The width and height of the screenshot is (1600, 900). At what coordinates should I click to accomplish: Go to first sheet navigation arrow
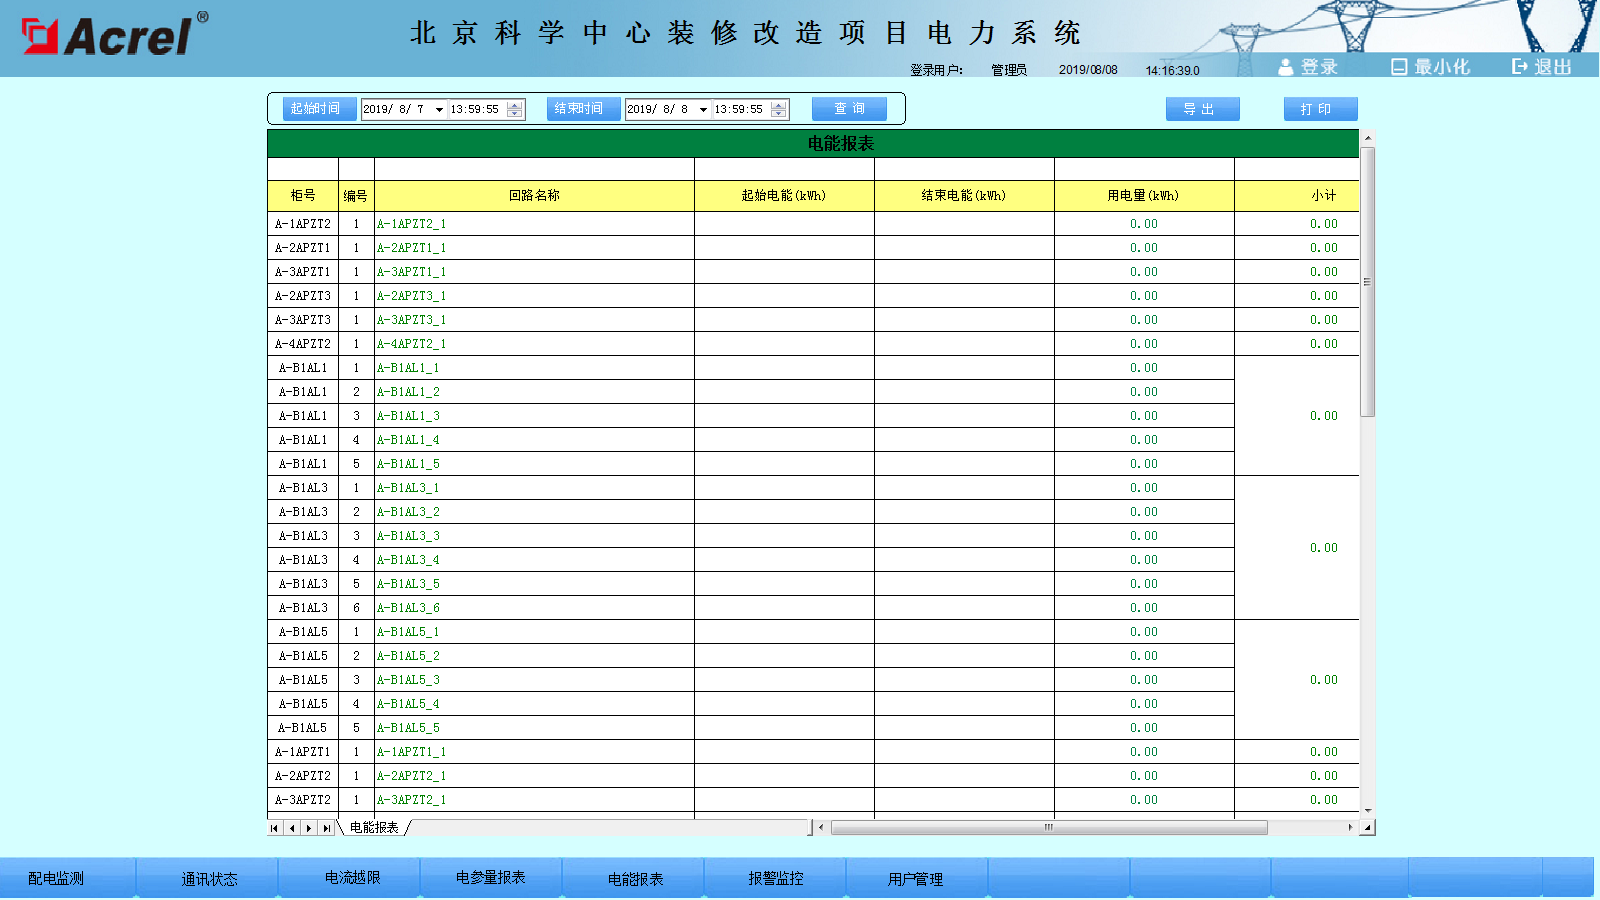[274, 828]
